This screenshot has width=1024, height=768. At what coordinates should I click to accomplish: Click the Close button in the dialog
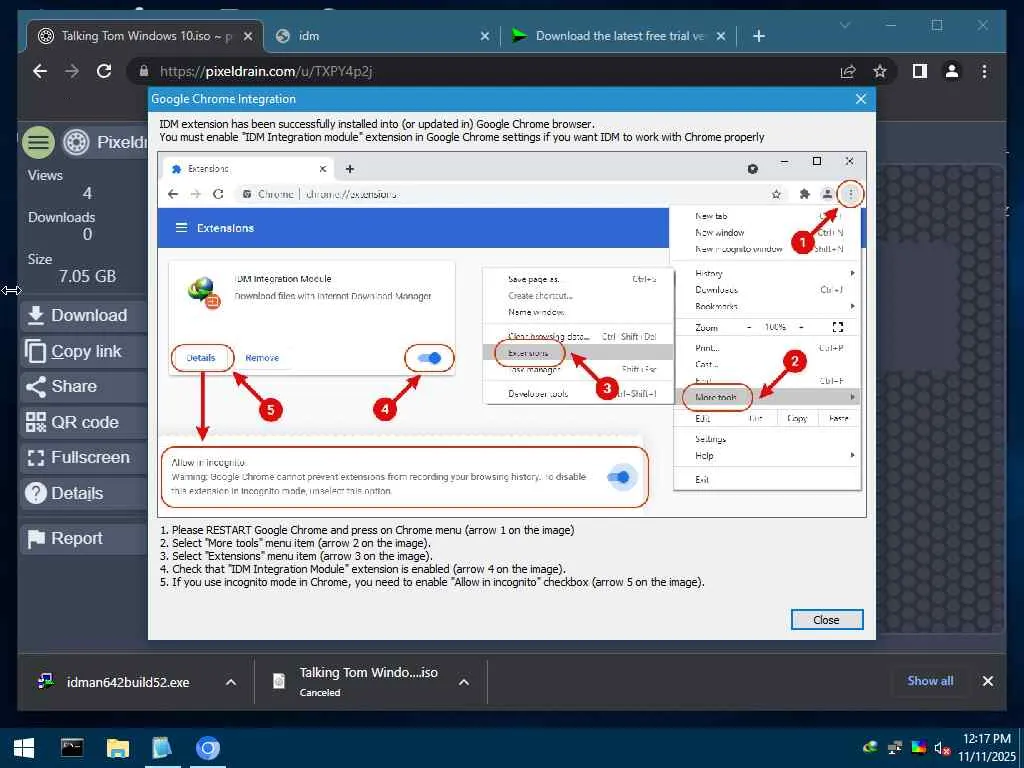(x=826, y=620)
